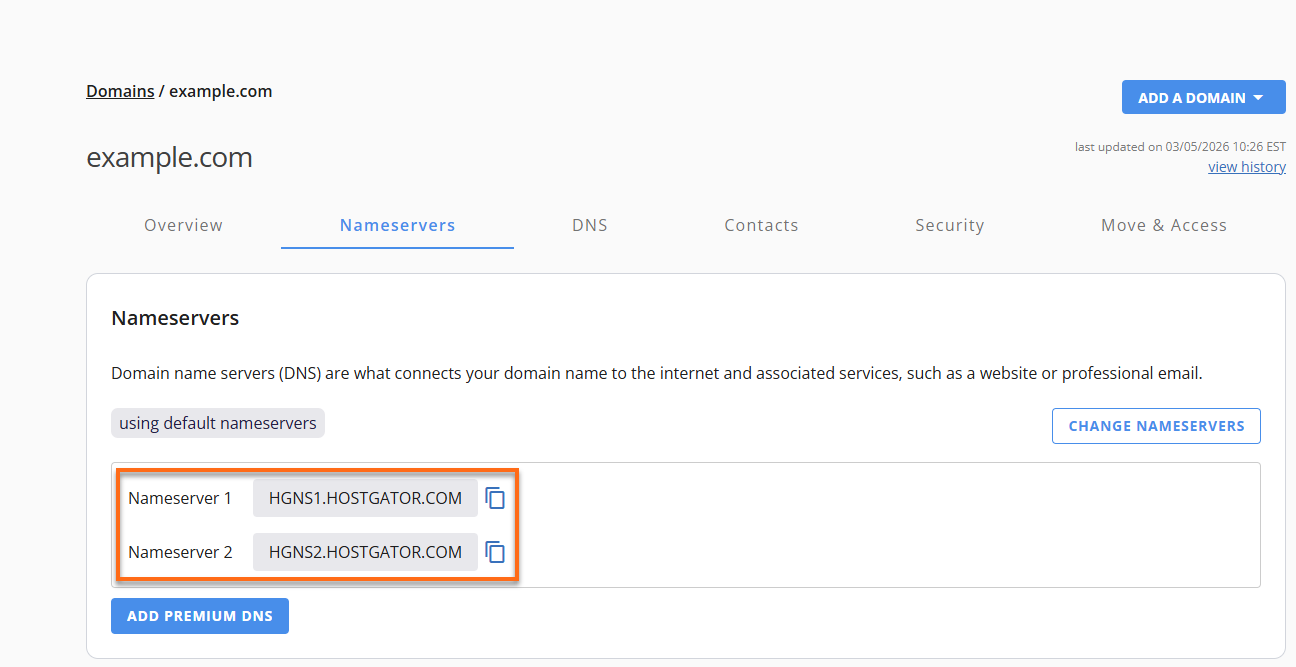Go to the Contacts tab
1296x667 pixels.
pyautogui.click(x=762, y=225)
